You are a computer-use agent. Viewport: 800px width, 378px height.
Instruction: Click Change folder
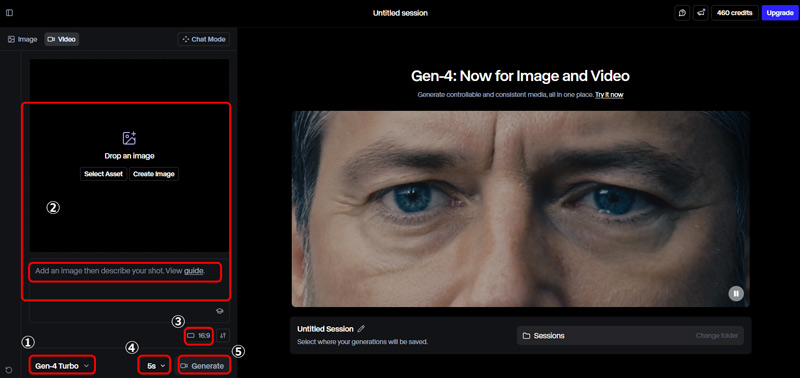[x=717, y=336]
